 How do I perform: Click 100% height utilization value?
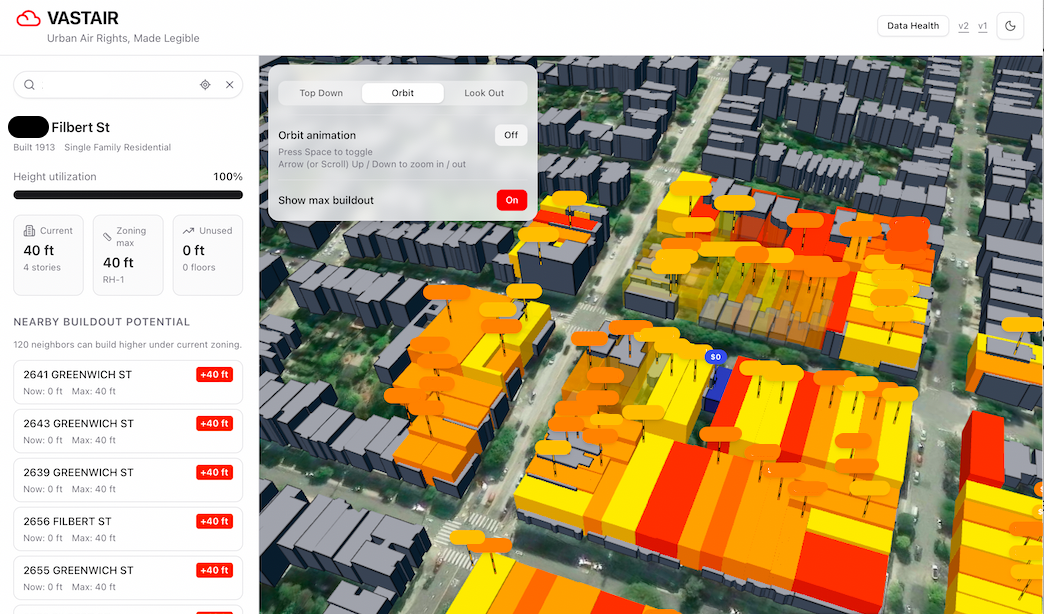[x=228, y=176]
